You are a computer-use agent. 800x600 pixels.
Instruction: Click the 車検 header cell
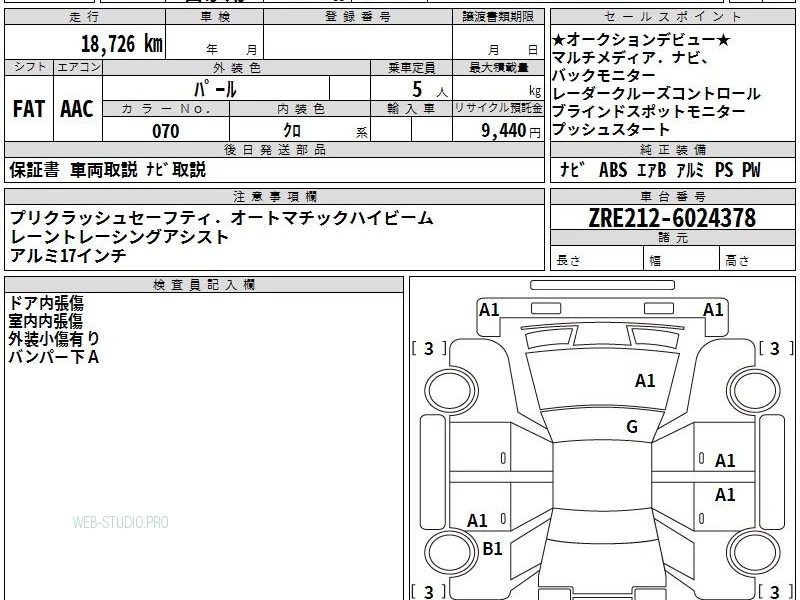(215, 17)
